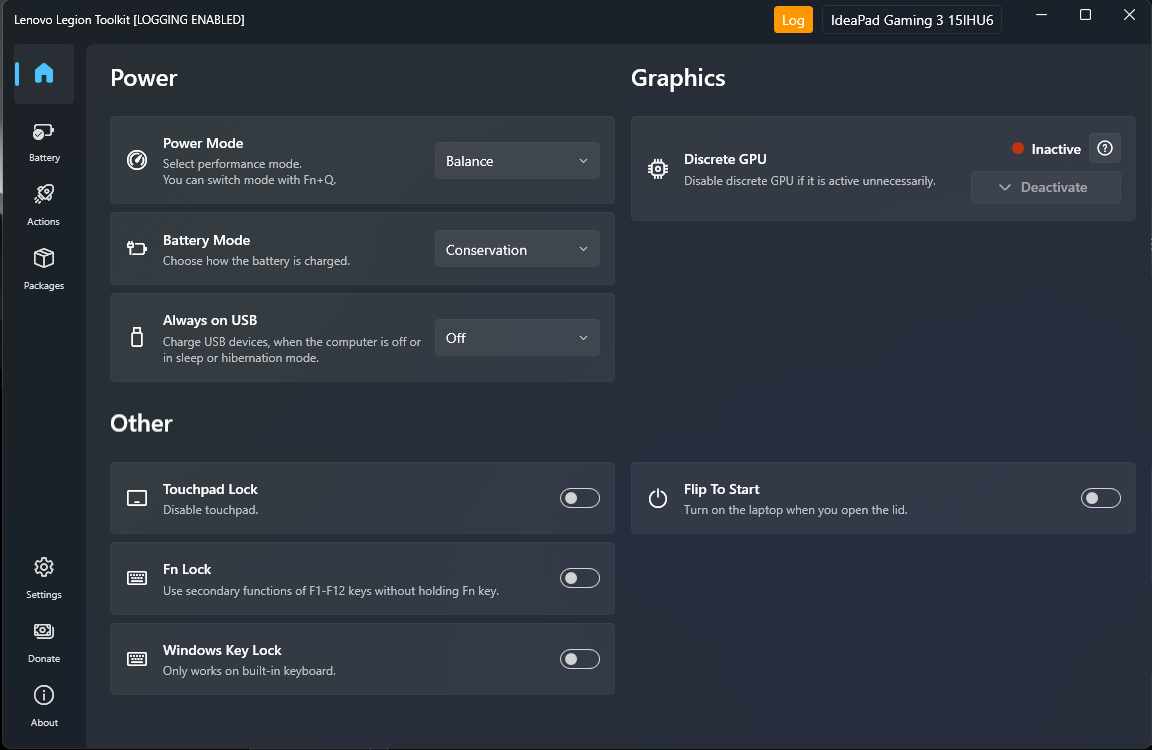1152x750 pixels.
Task: Click the 'Power Mode' title text
Action: [x=203, y=143]
